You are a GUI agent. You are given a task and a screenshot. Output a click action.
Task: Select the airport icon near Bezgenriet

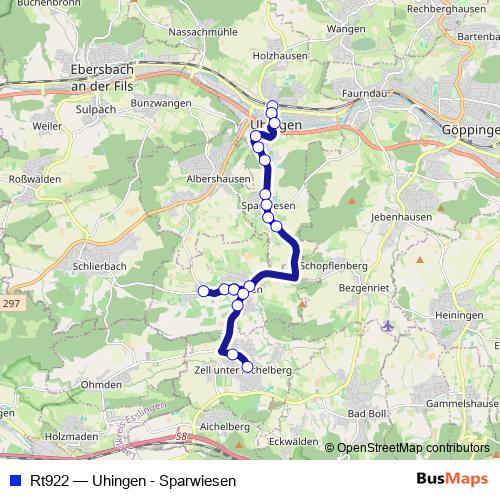click(x=387, y=326)
